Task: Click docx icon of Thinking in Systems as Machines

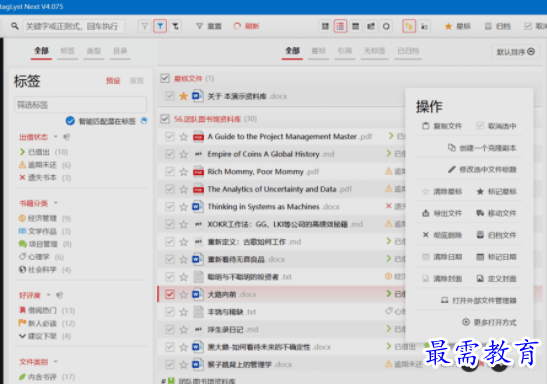Action: (198, 207)
